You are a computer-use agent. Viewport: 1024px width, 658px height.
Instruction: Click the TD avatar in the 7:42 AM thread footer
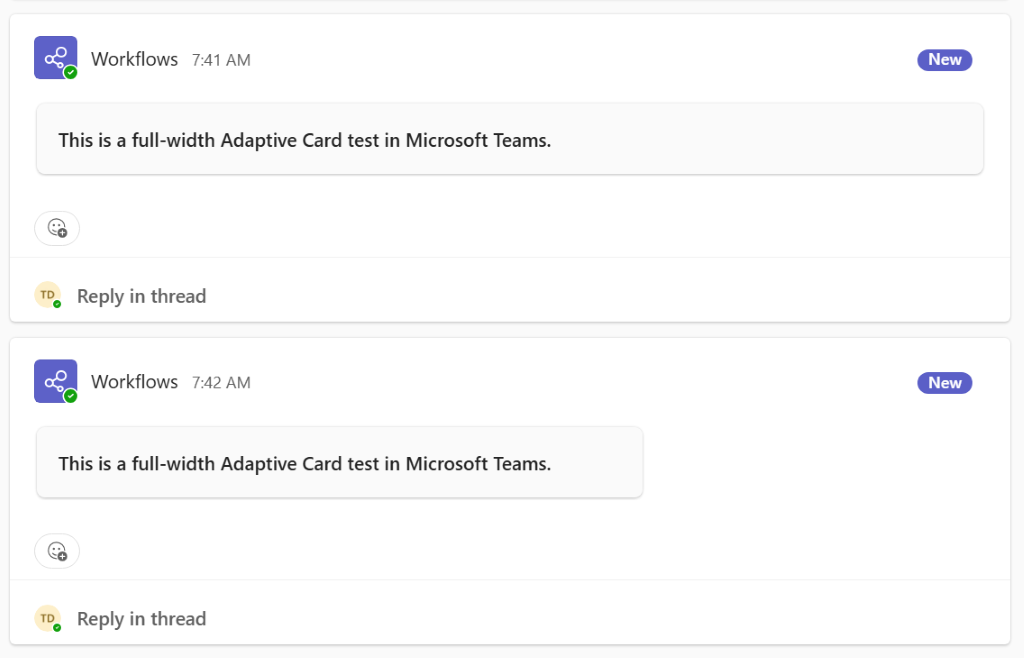click(x=47, y=617)
